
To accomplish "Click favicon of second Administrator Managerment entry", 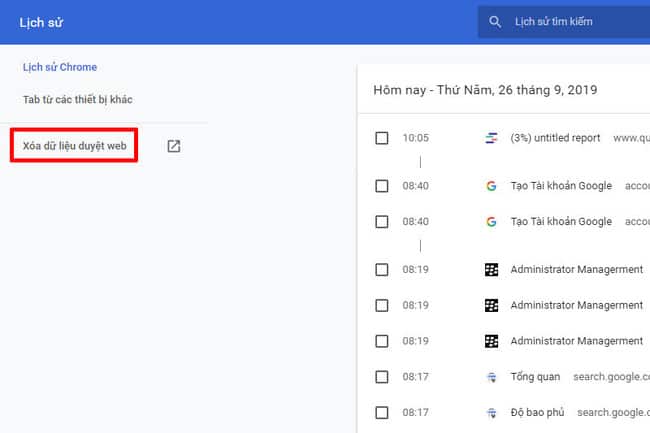I will 491,305.
